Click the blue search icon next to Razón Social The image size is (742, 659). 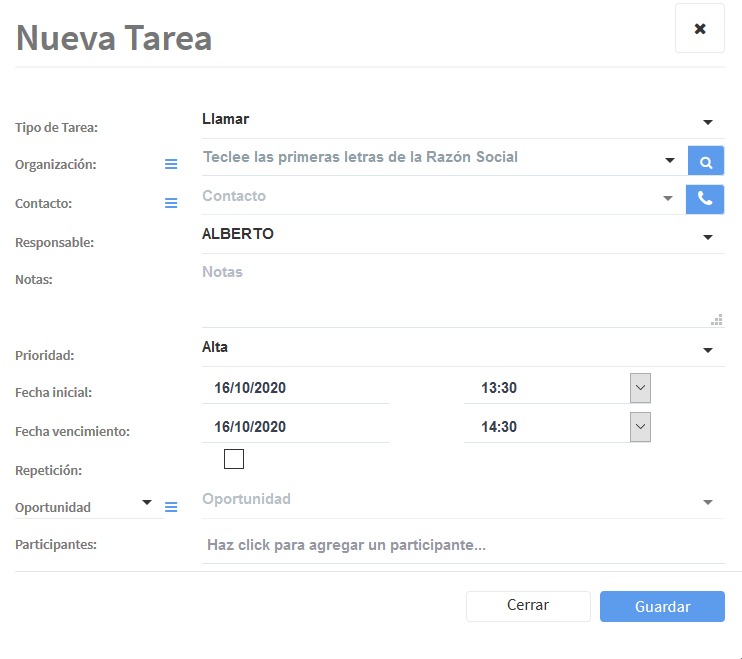705,161
